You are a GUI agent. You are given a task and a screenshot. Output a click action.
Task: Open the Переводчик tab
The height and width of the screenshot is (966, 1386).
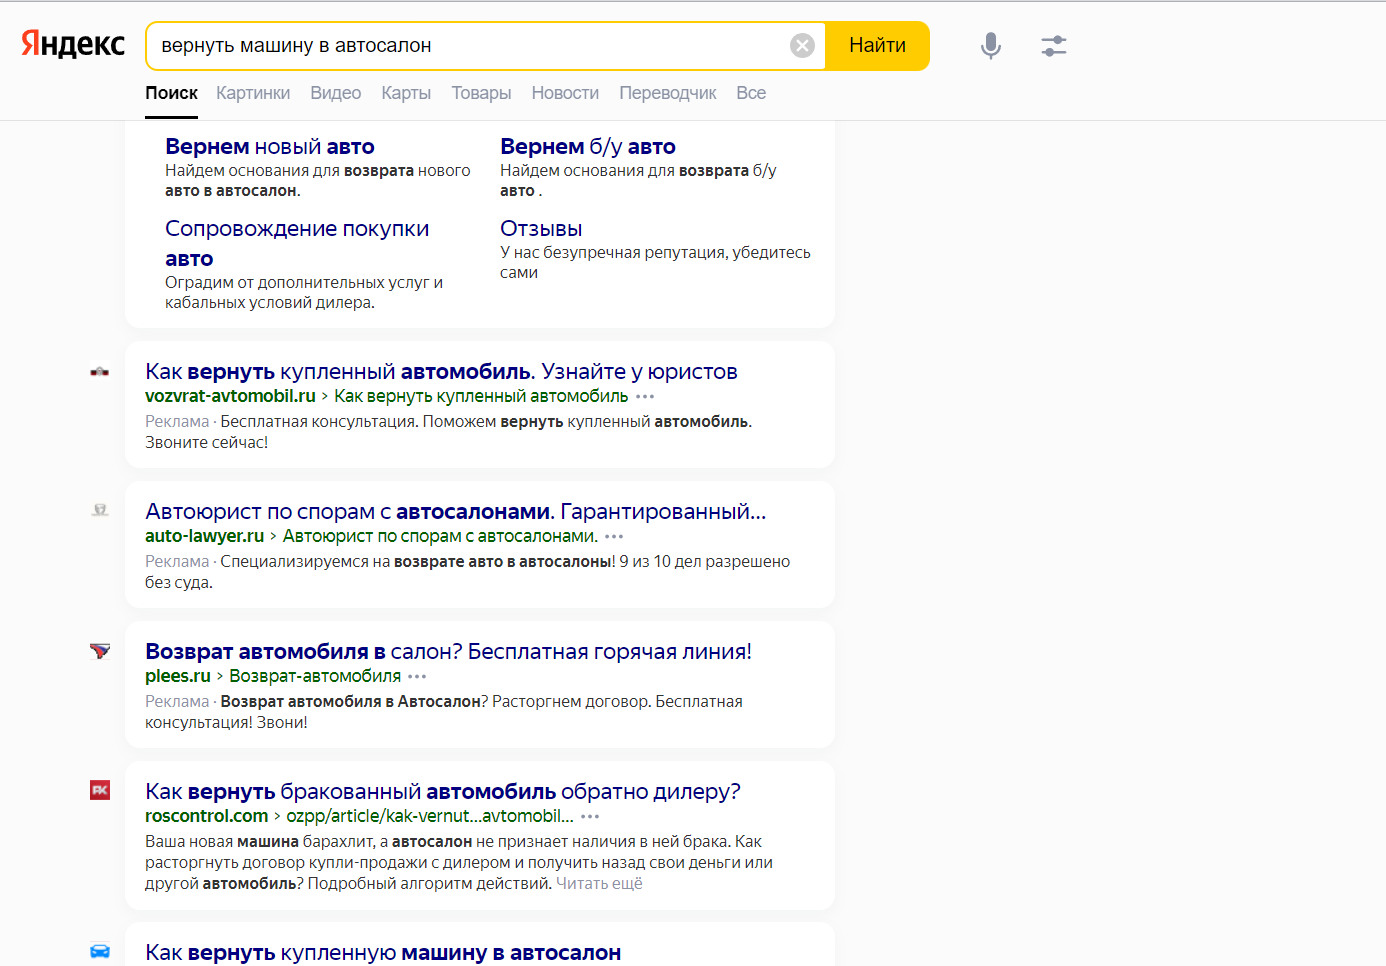click(x=668, y=93)
